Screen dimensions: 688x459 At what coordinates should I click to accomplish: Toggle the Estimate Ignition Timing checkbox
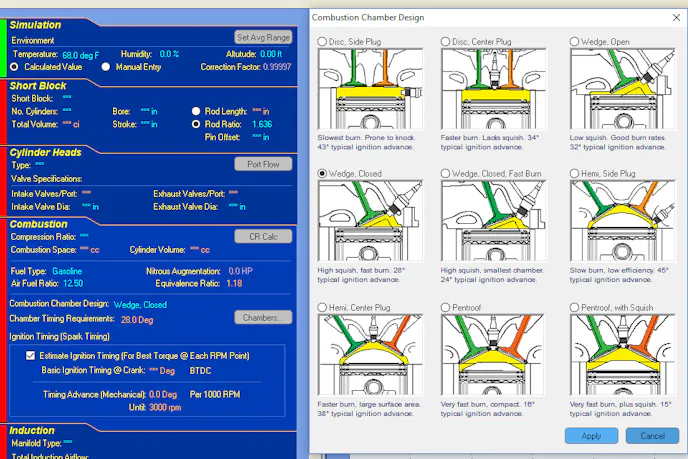[x=30, y=355]
